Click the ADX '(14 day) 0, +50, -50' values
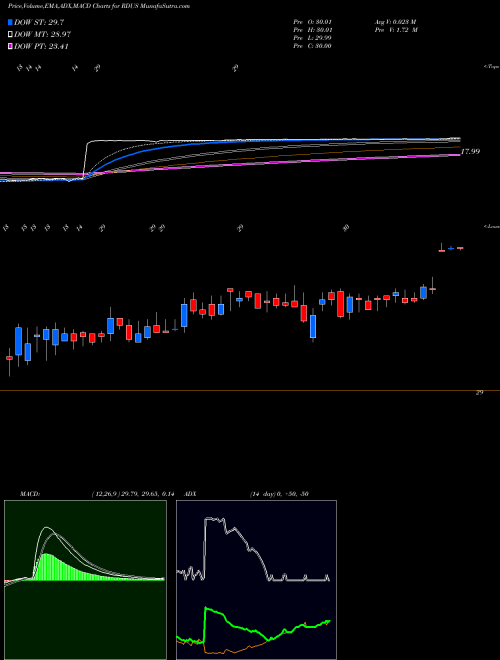This screenshot has width=500, height=660. 279,494
